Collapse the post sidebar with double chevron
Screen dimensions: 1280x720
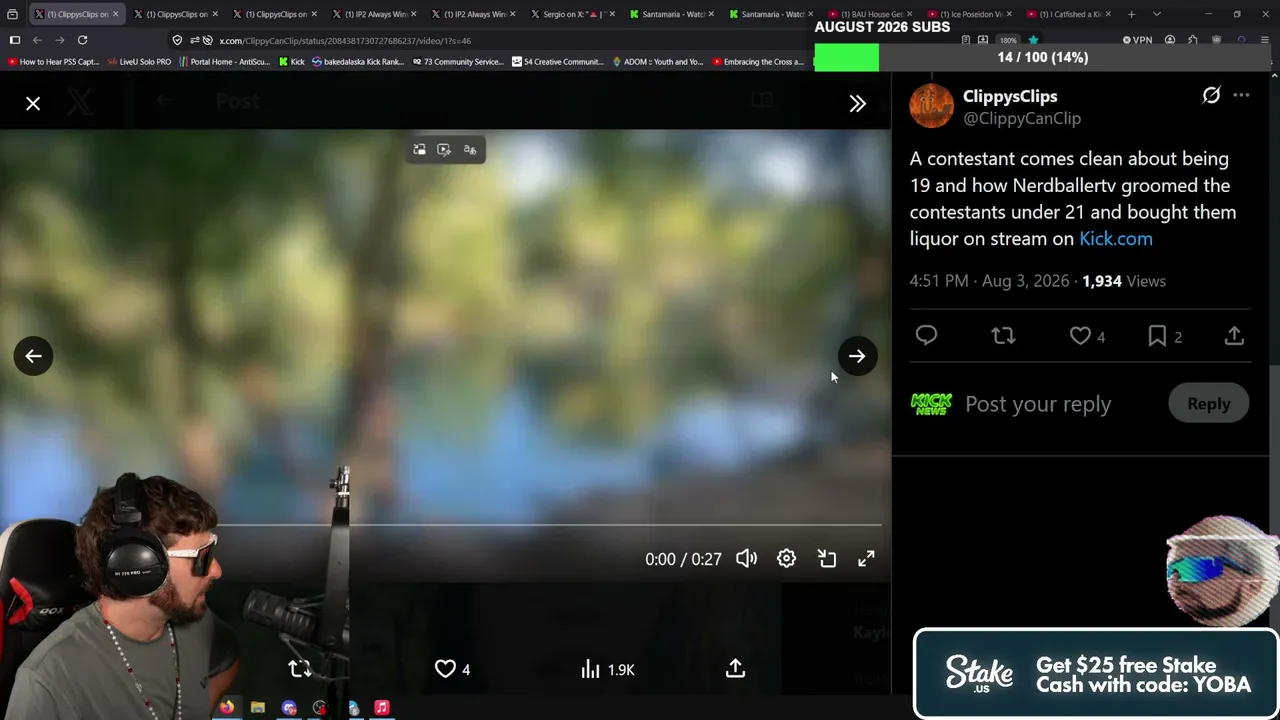tap(857, 104)
